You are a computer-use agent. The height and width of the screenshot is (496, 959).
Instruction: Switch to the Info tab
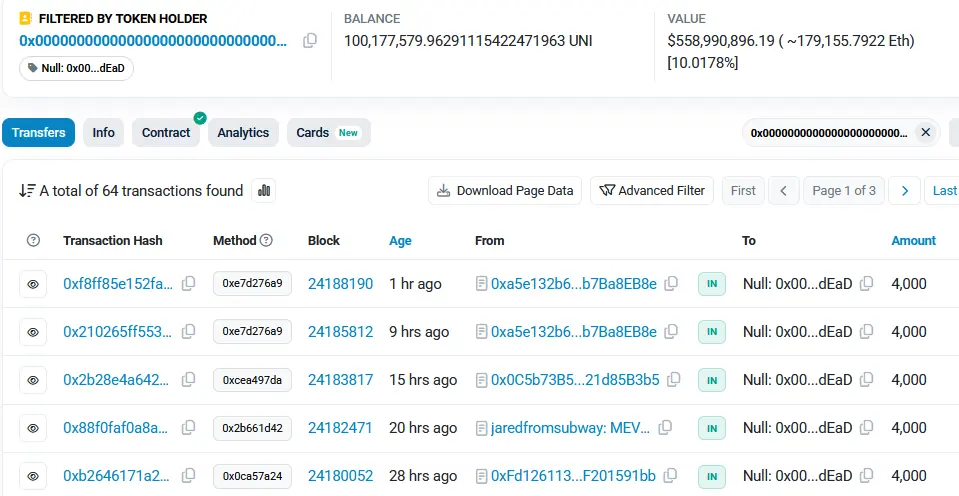[x=103, y=133]
